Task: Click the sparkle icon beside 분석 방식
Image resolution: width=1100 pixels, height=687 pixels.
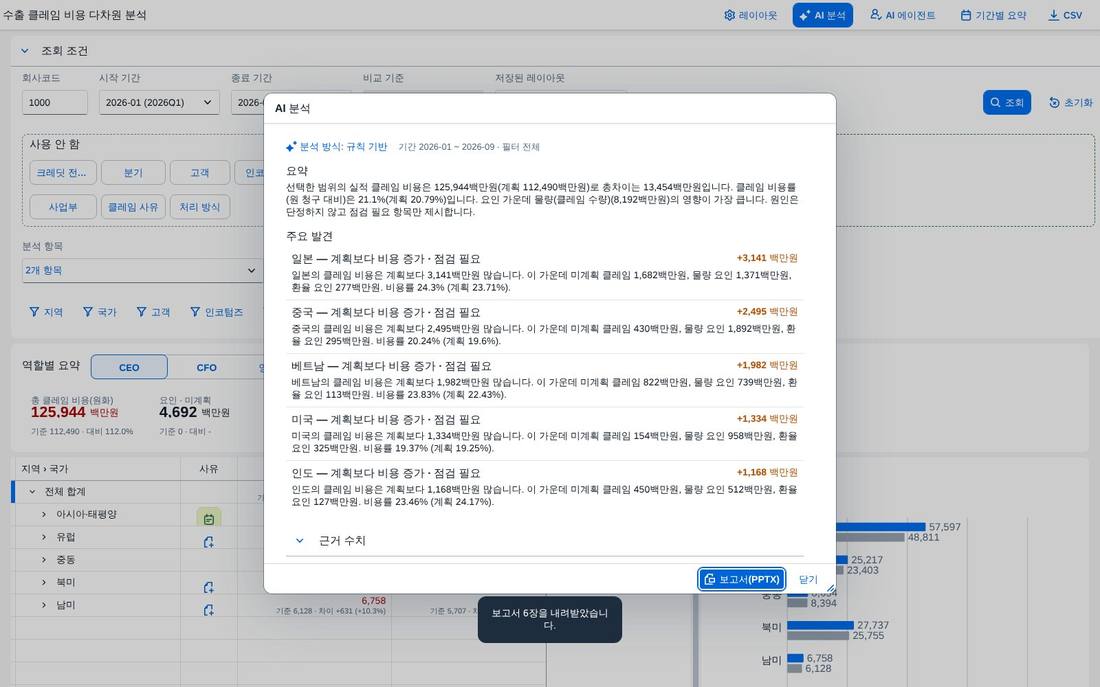Action: click(x=291, y=147)
